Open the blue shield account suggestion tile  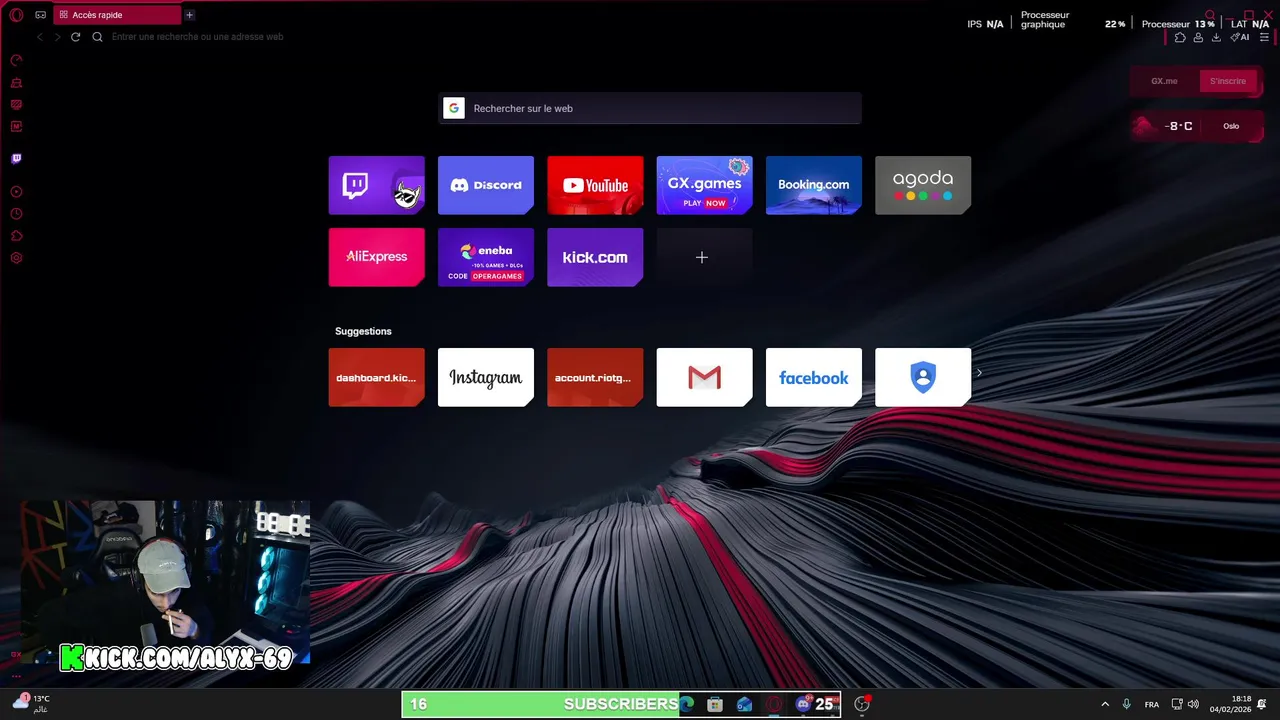point(923,377)
